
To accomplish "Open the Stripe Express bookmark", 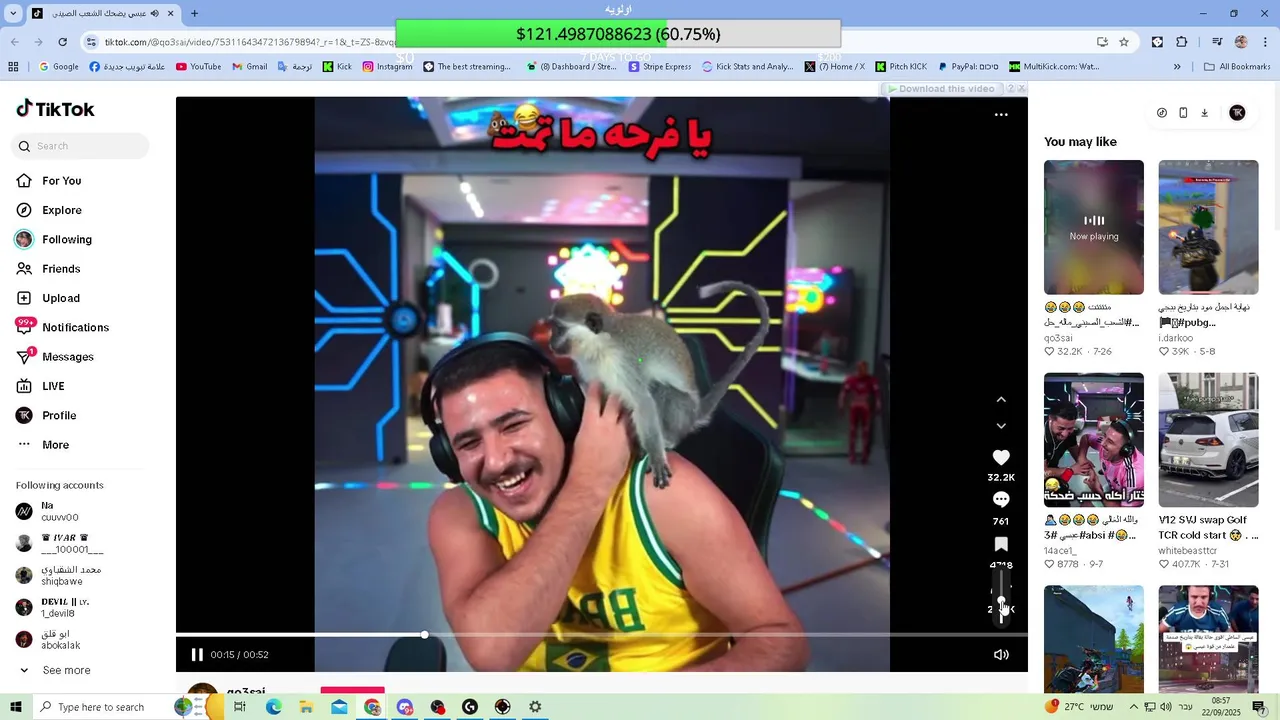I will coord(660,67).
